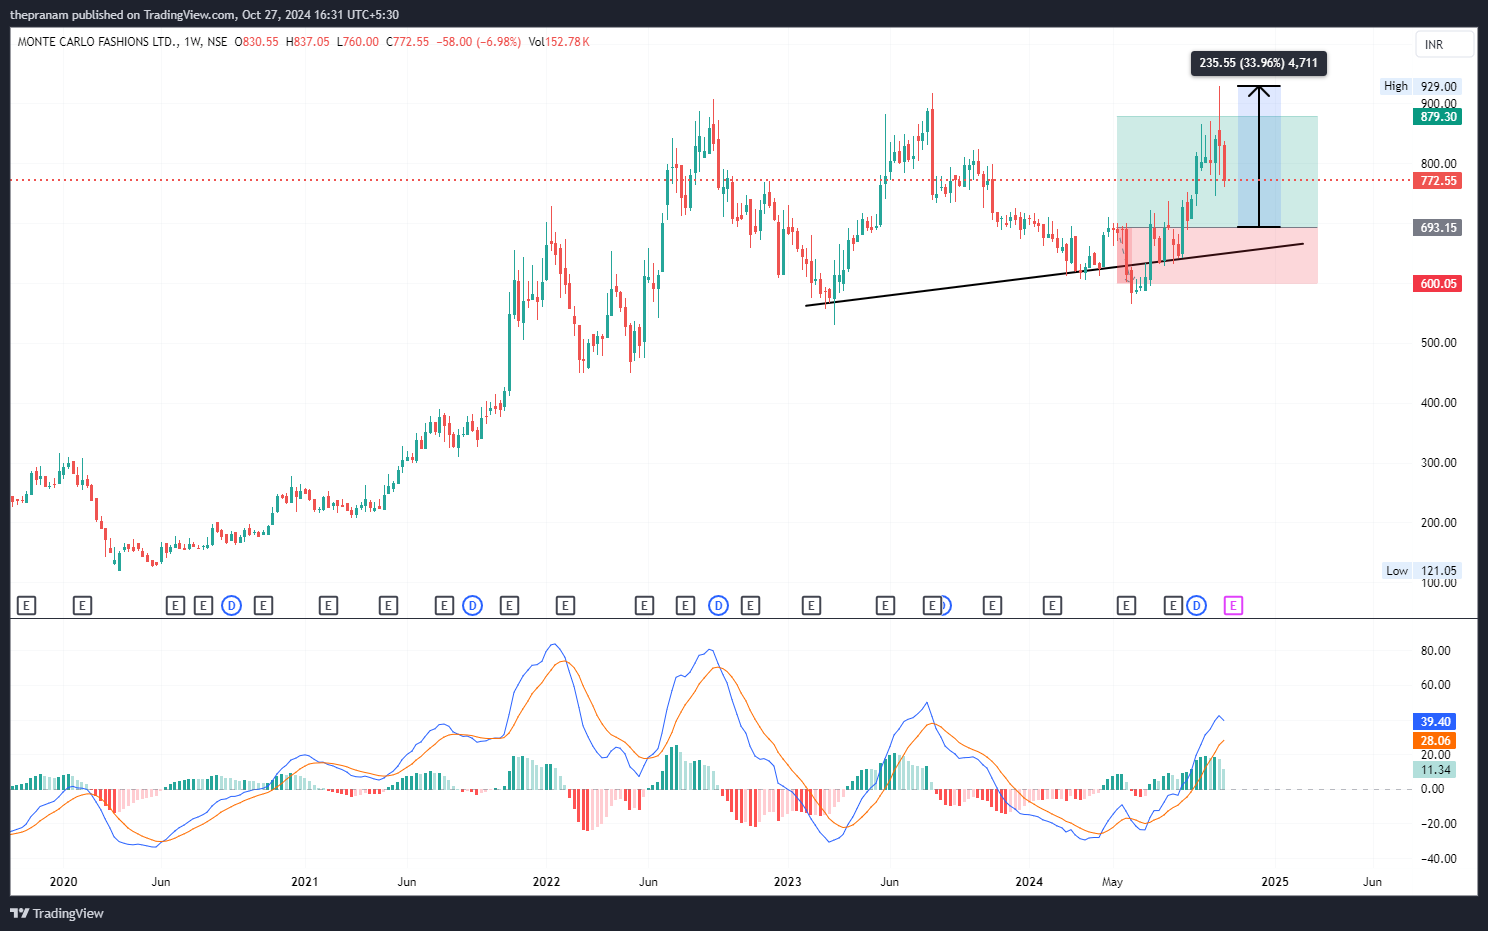Click the 400.00 price axis level
This screenshot has width=1488, height=931.
coord(1439,403)
